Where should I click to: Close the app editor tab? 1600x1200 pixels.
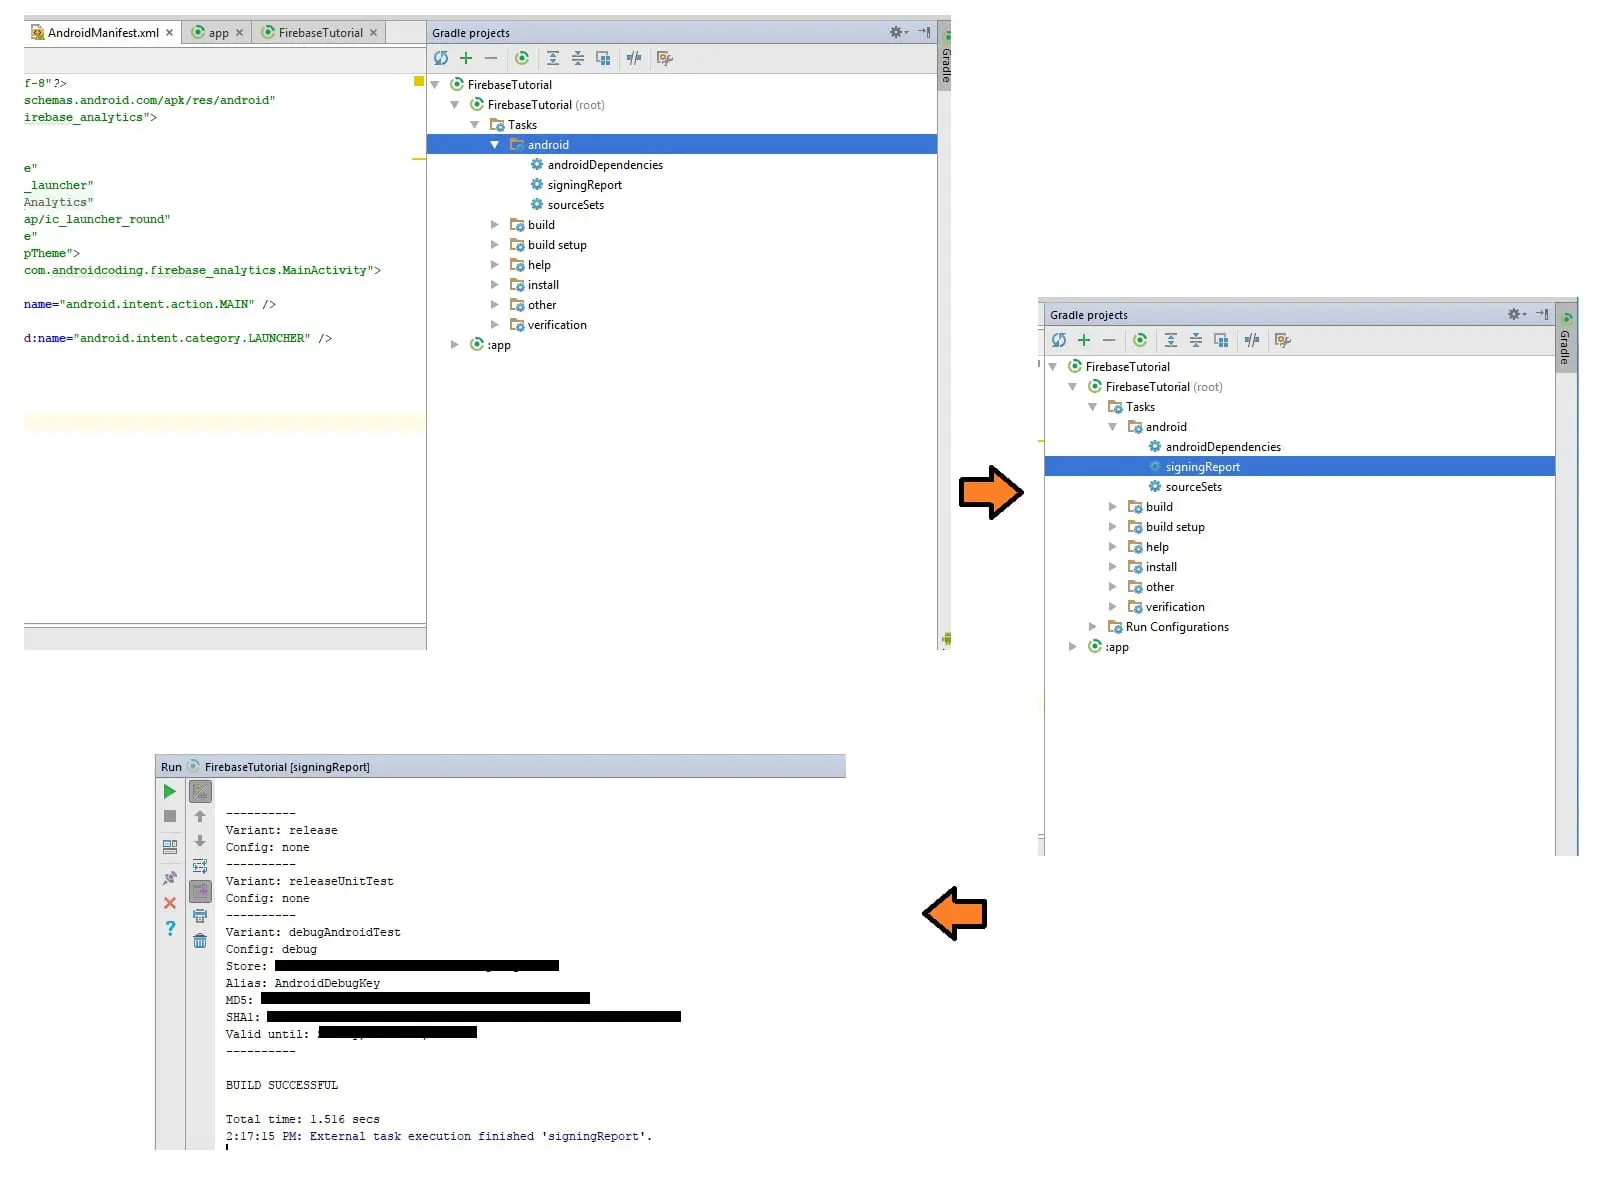[239, 33]
